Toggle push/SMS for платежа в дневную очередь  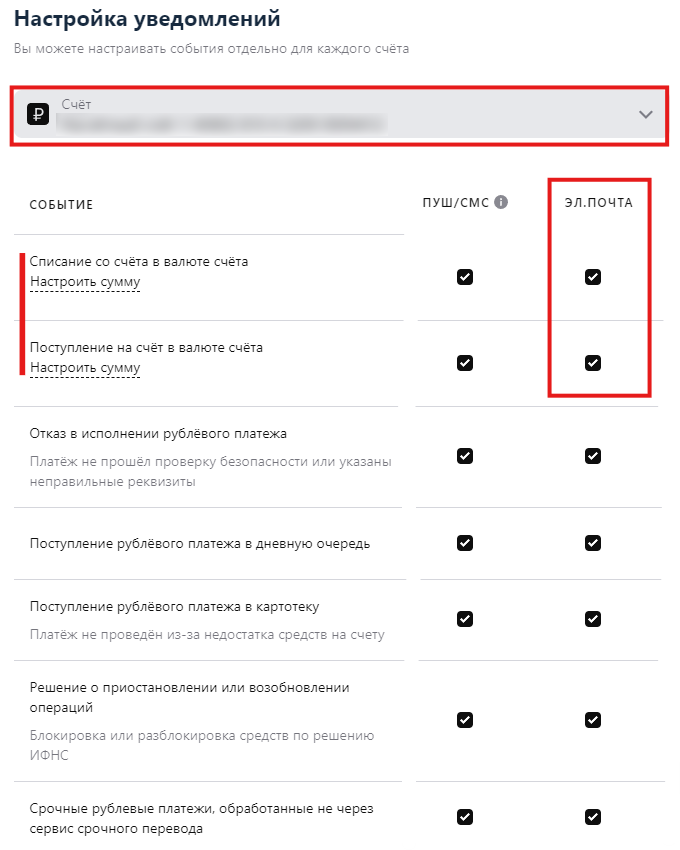(465, 543)
